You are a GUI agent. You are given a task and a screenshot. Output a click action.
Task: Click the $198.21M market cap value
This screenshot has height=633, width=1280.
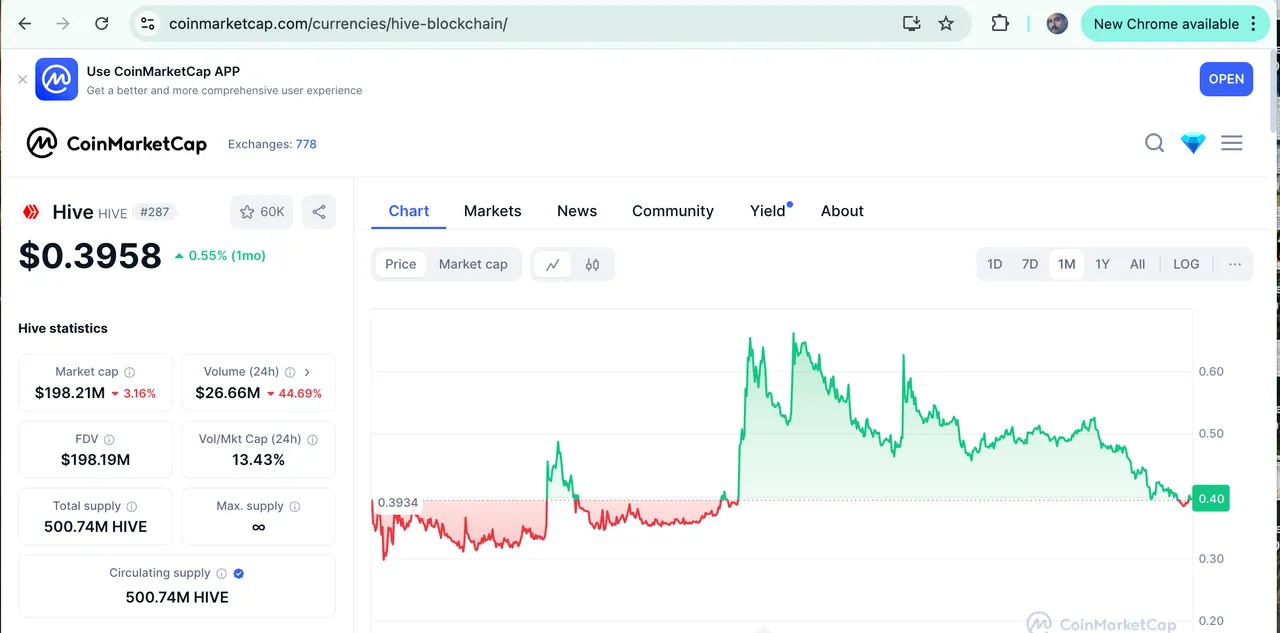70,393
